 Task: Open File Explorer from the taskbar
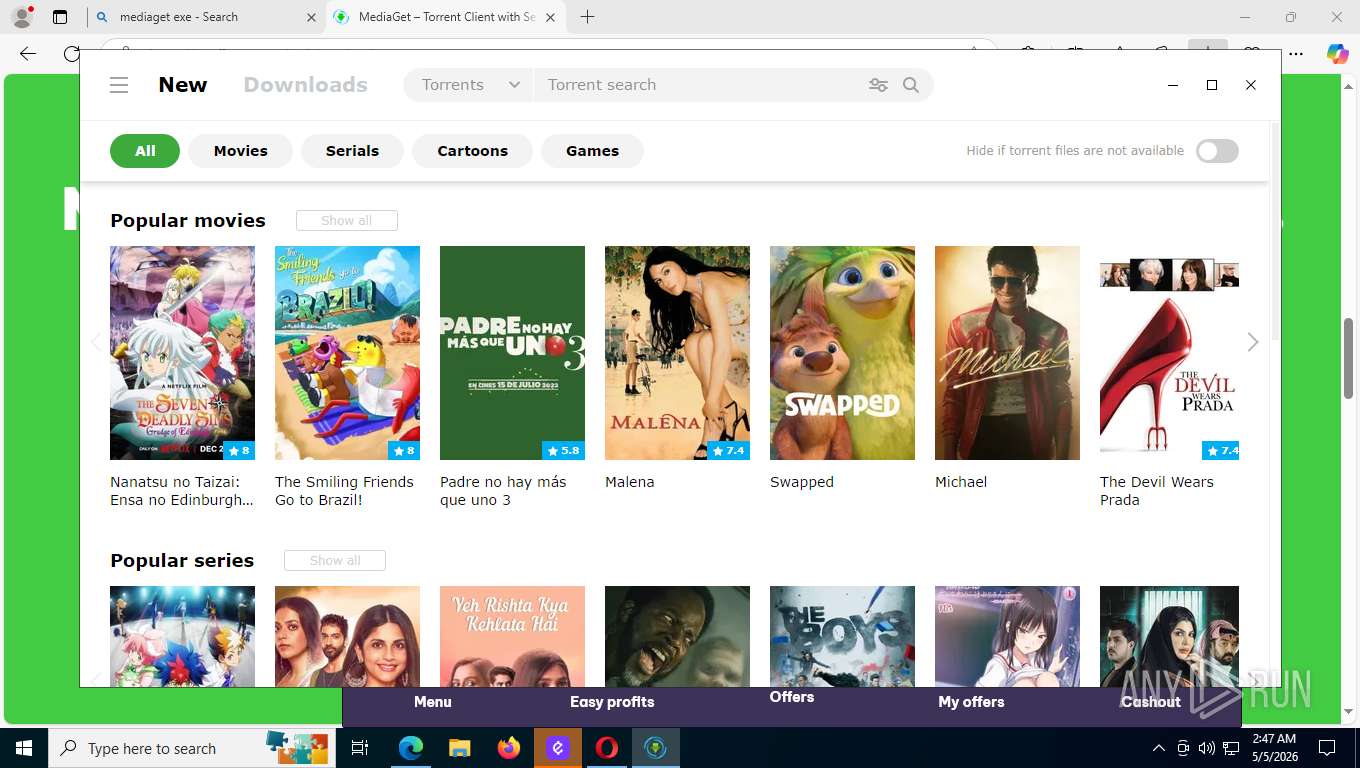[459, 748]
